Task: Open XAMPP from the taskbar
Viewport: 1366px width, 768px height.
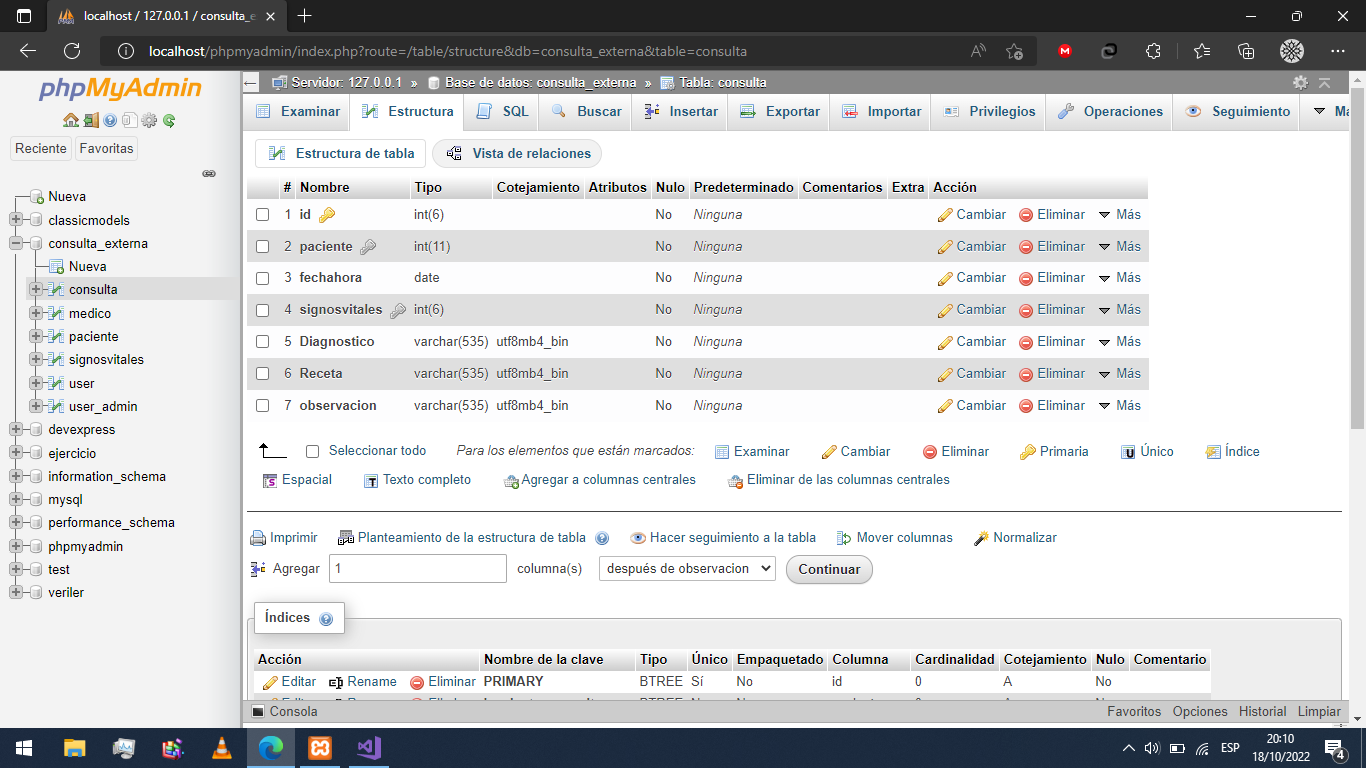Action: [320, 747]
